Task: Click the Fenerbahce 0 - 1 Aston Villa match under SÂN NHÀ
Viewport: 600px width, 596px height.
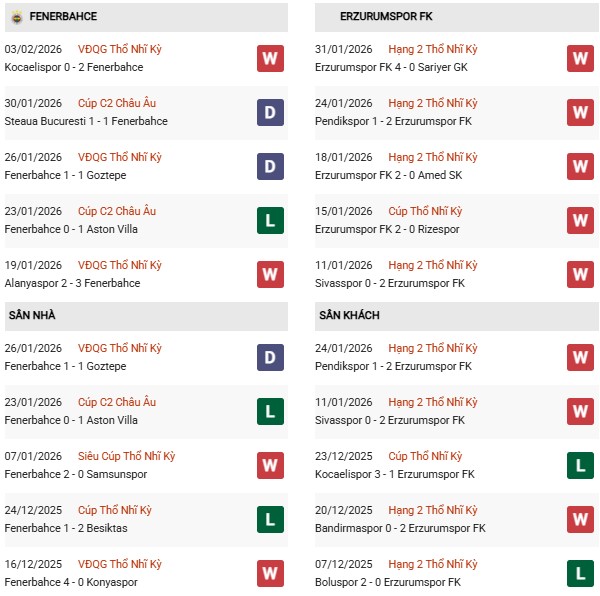Action: (71, 420)
